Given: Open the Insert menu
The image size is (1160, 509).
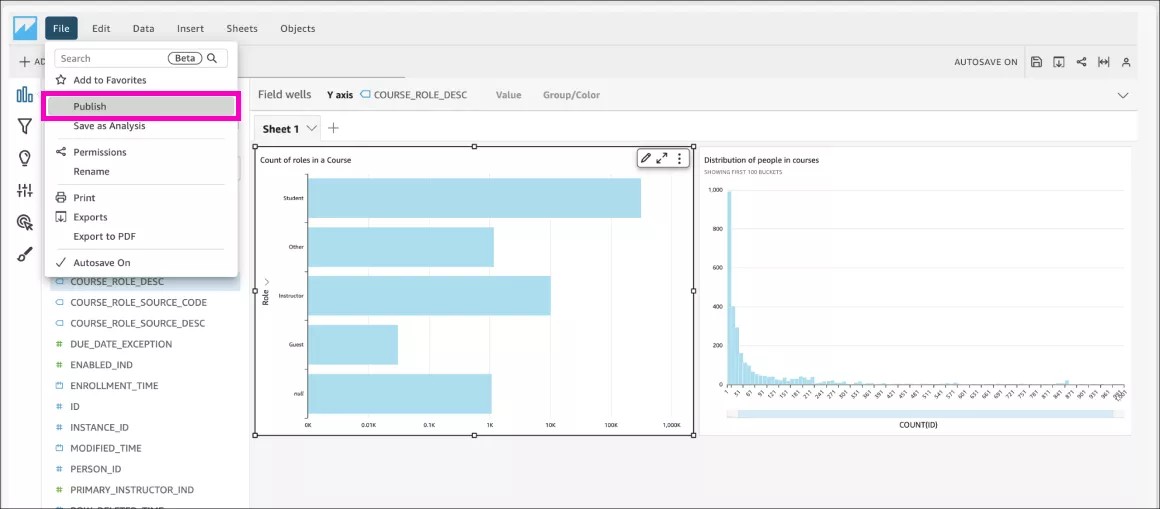Looking at the screenshot, I should point(190,29).
